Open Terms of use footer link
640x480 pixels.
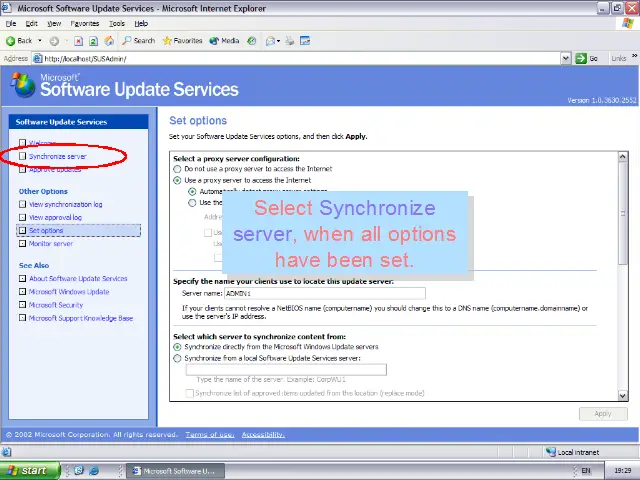click(x=210, y=435)
